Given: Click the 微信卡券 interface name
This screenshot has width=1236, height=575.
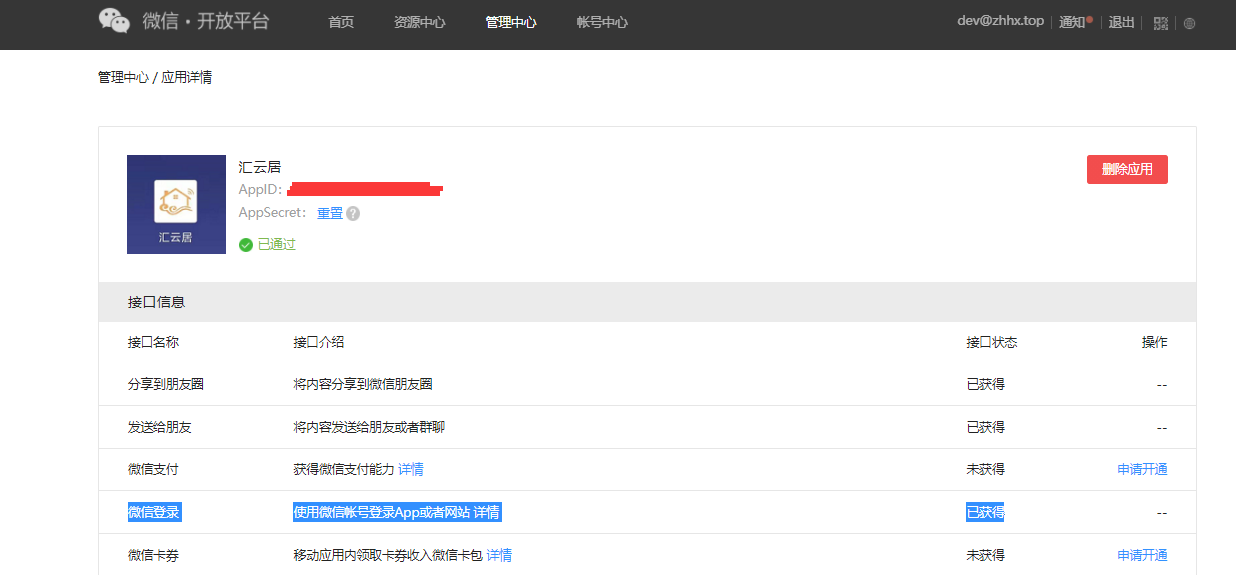Looking at the screenshot, I should pyautogui.click(x=153, y=555).
